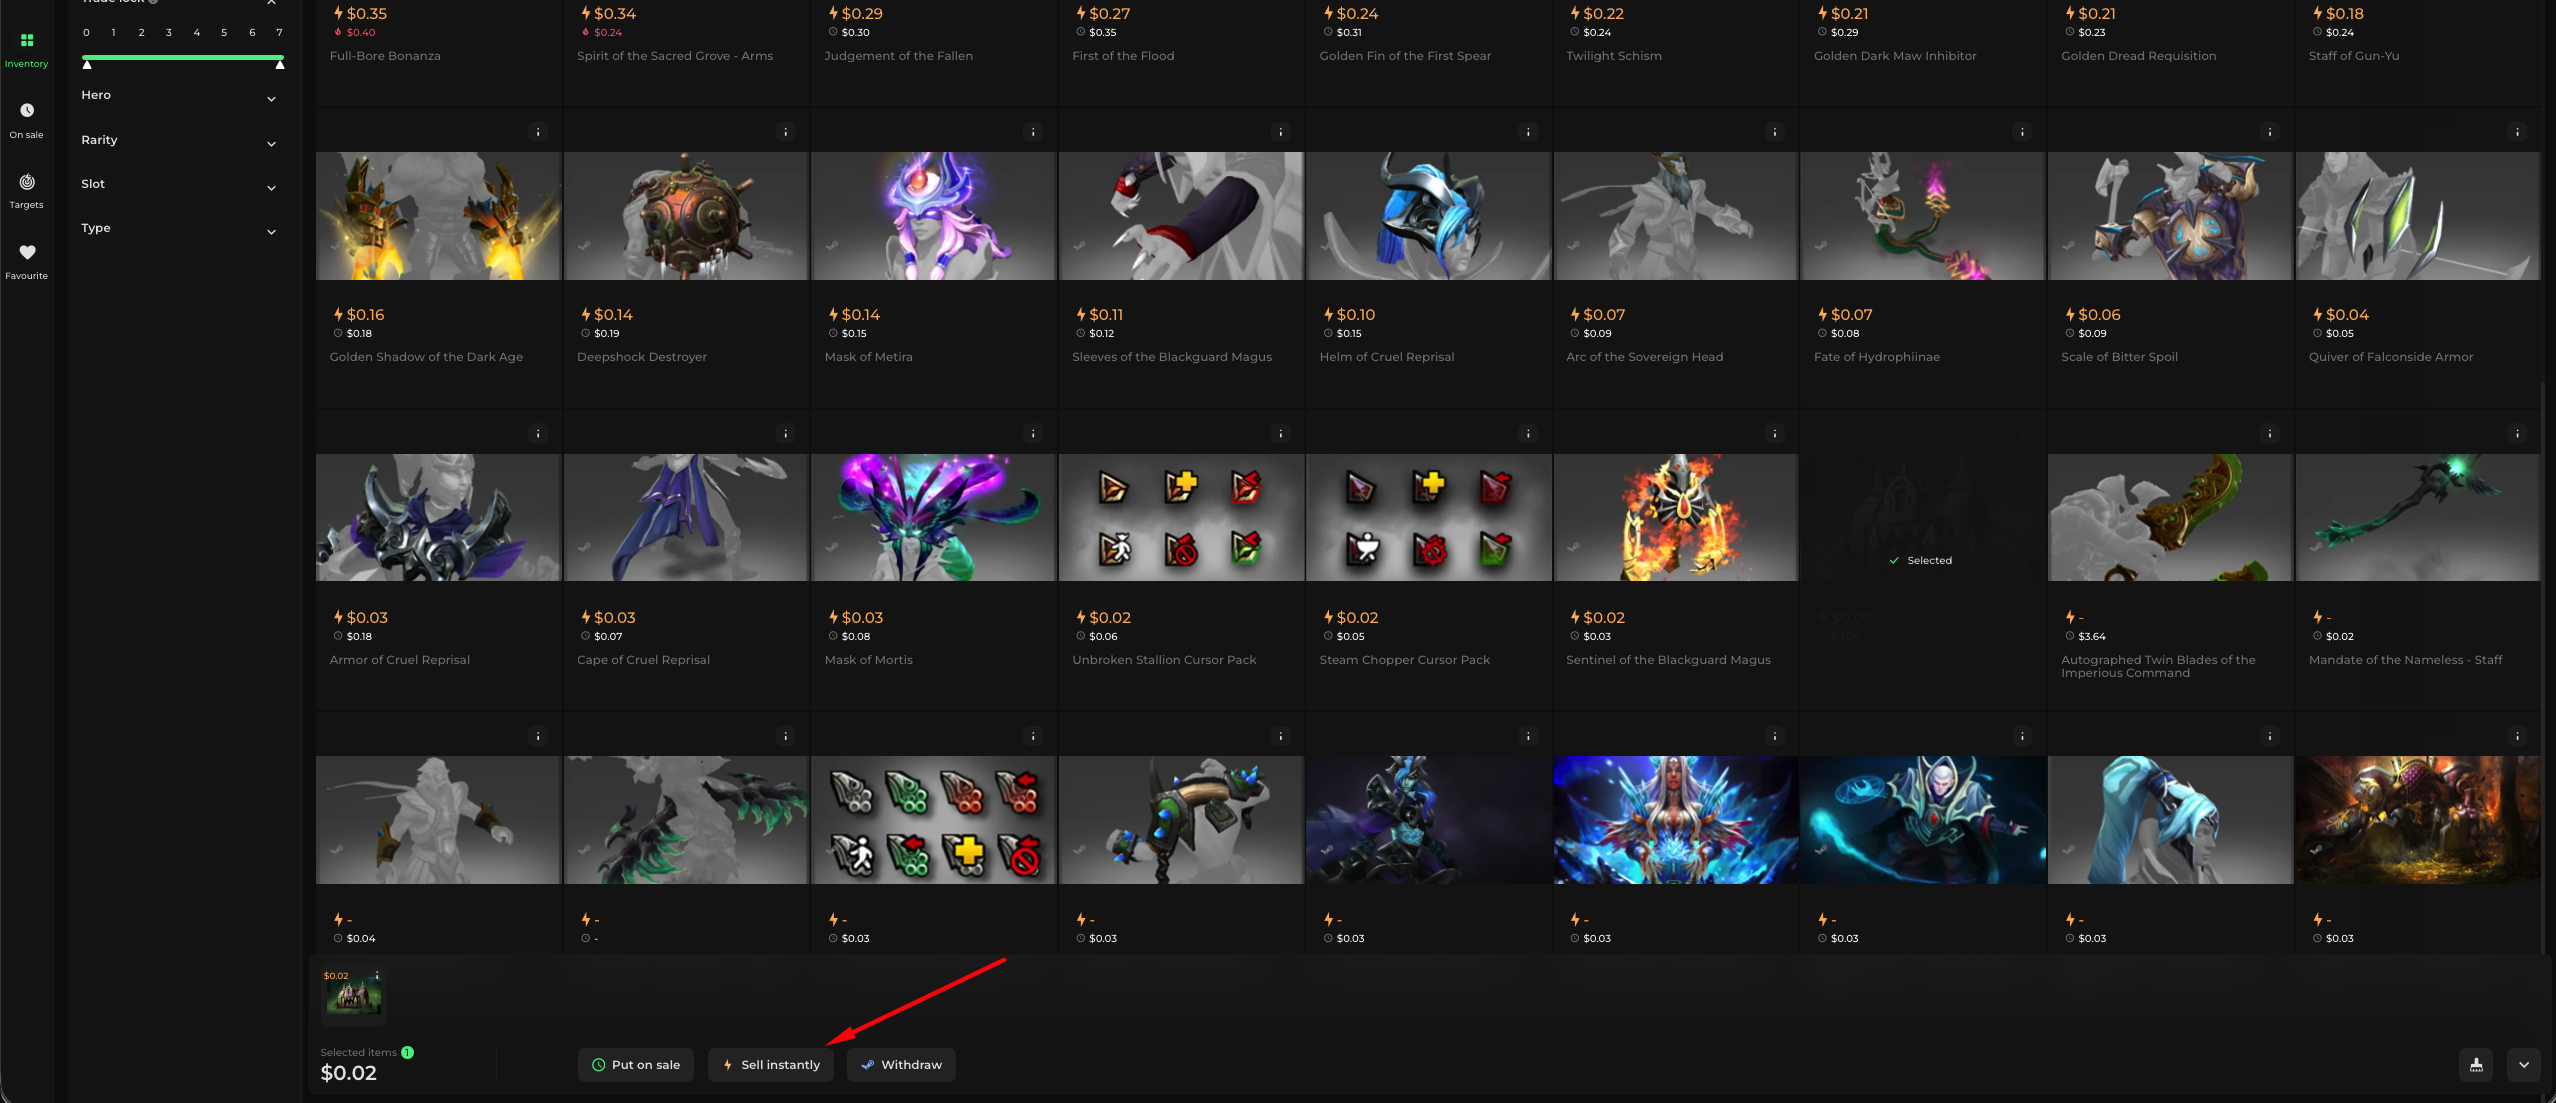Click the name "Golden Dark Maw Inhibitor"
The height and width of the screenshot is (1103, 2556).
(1895, 56)
